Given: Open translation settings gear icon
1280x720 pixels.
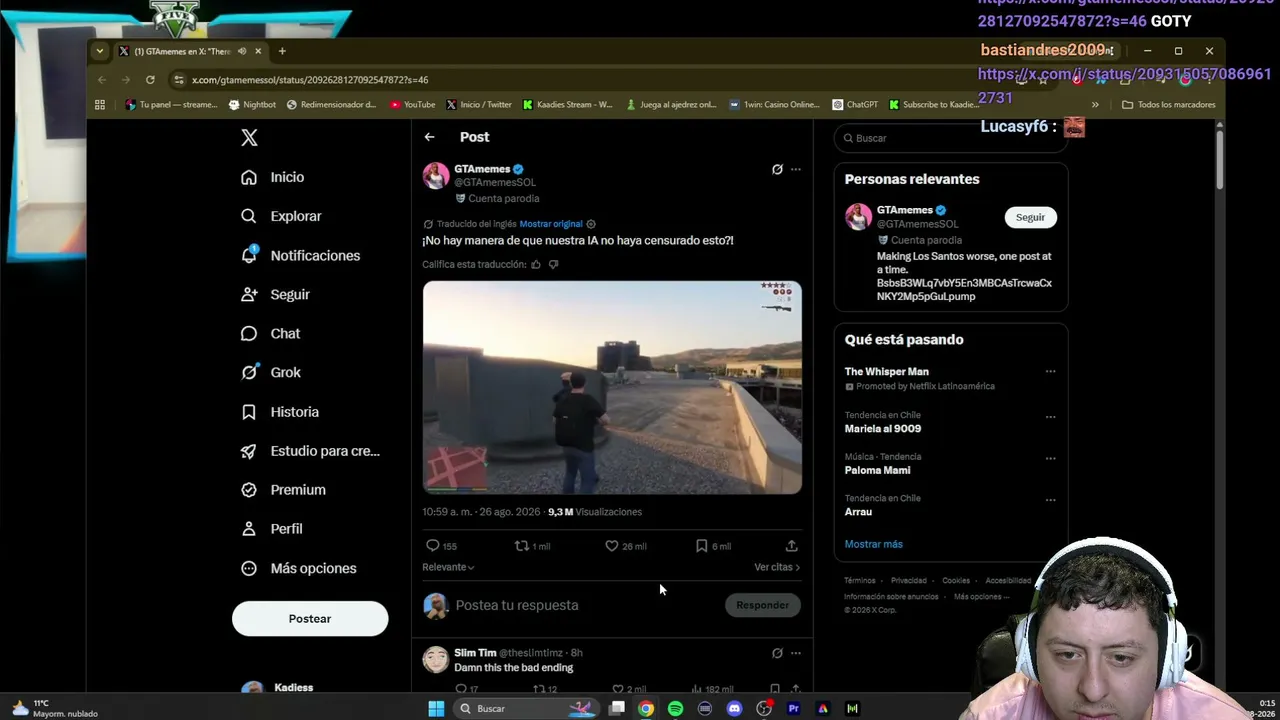Looking at the screenshot, I should tap(591, 224).
